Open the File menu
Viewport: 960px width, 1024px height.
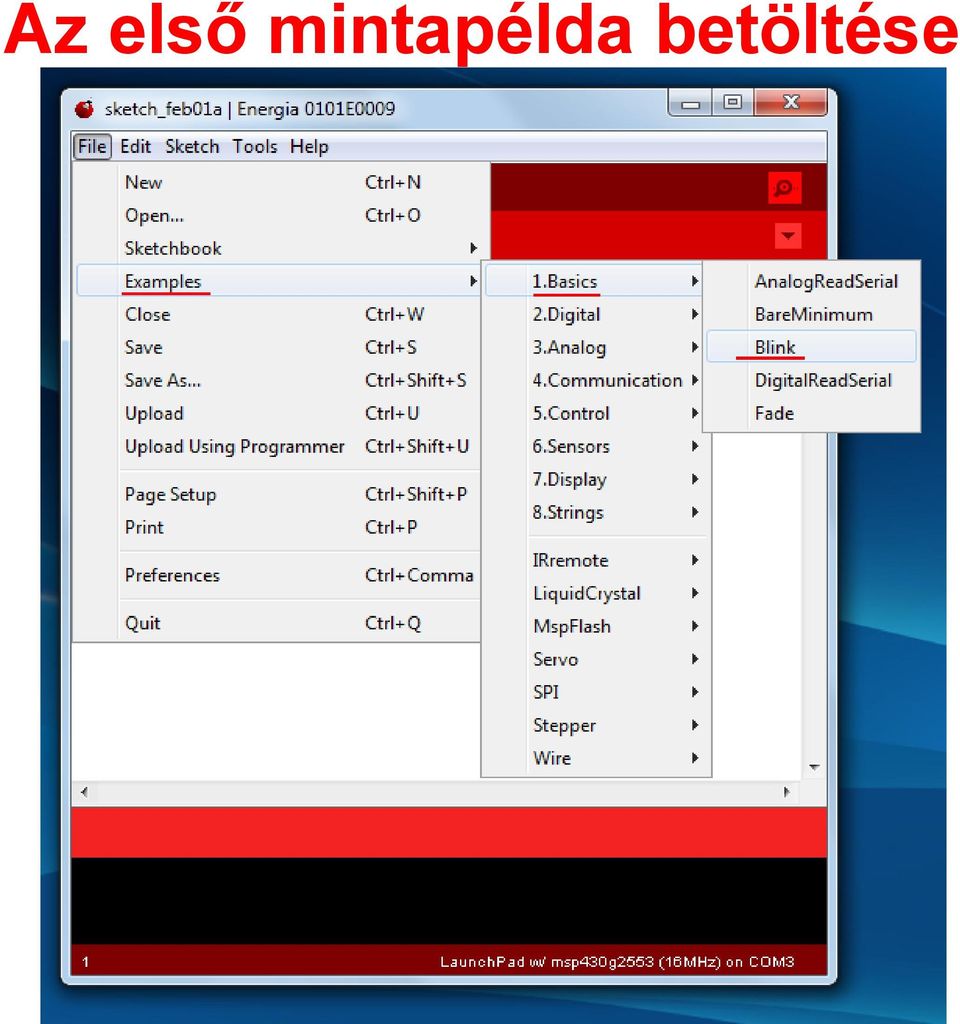tap(92, 146)
